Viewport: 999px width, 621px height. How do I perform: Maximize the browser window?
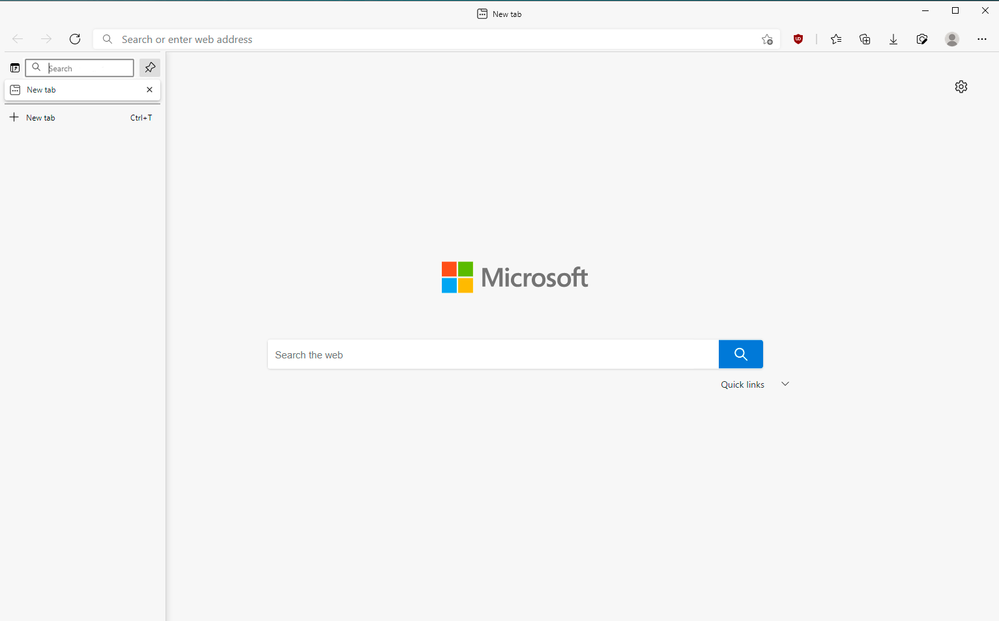coord(955,11)
